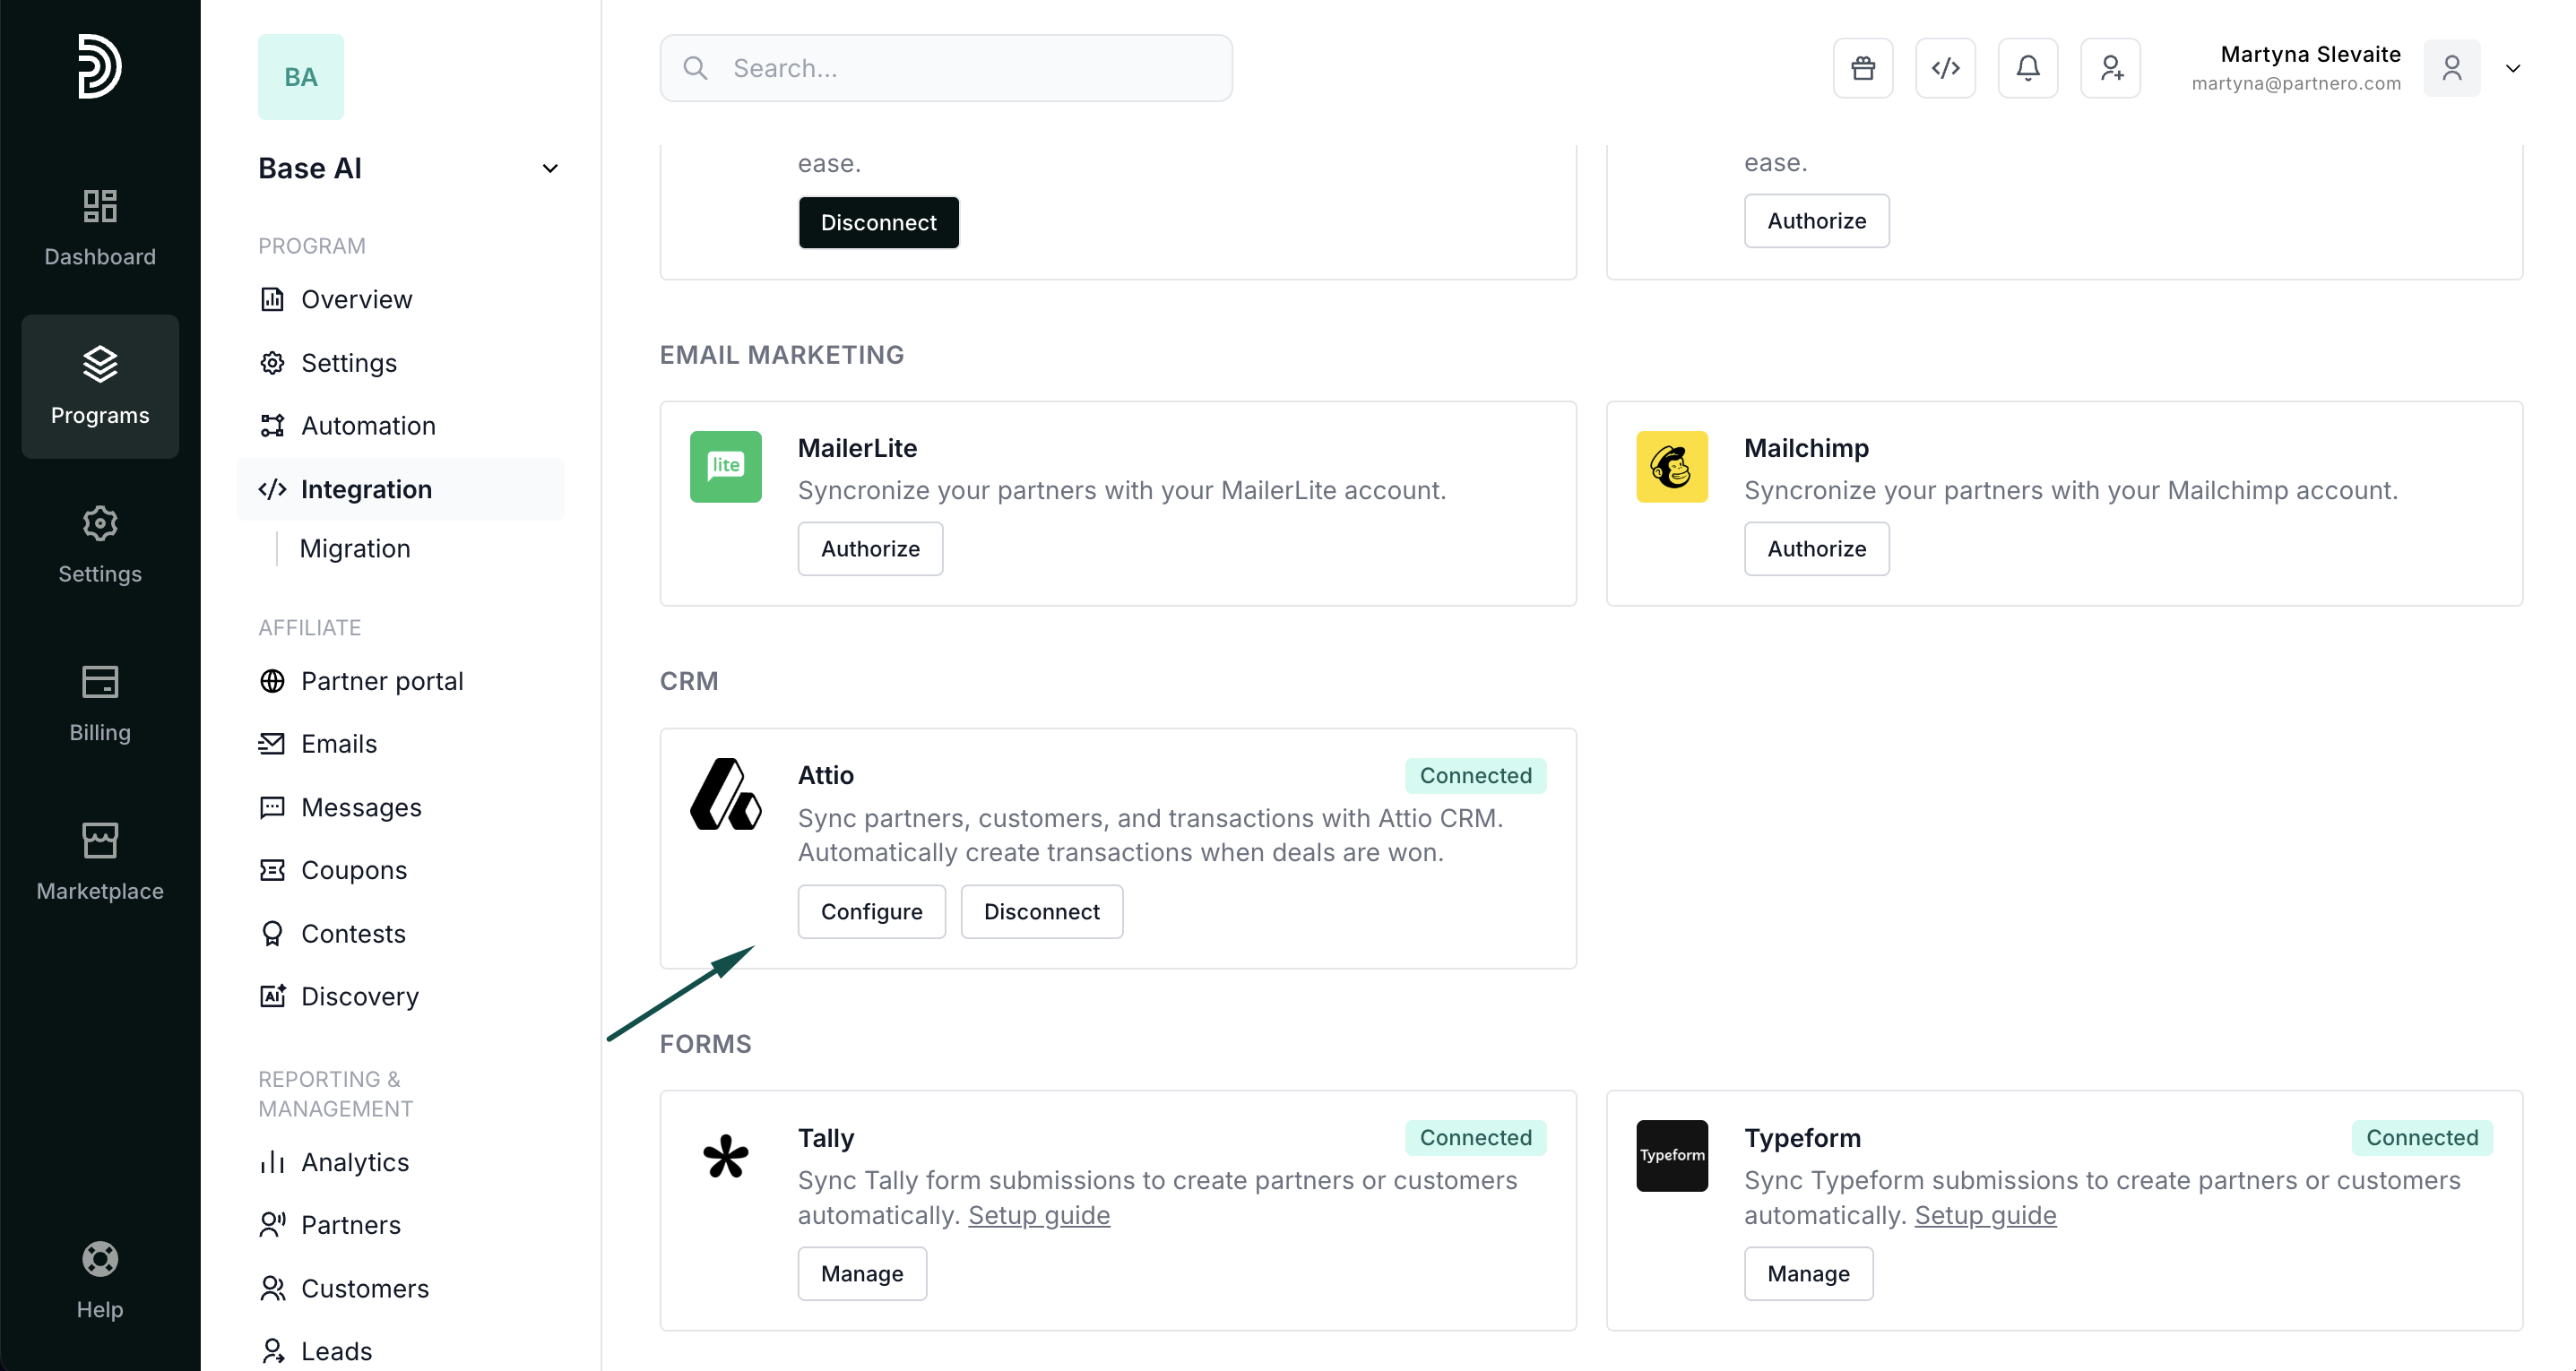The width and height of the screenshot is (2576, 1371).
Task: Open the Tally Setup guide link
Action: click(1038, 1215)
